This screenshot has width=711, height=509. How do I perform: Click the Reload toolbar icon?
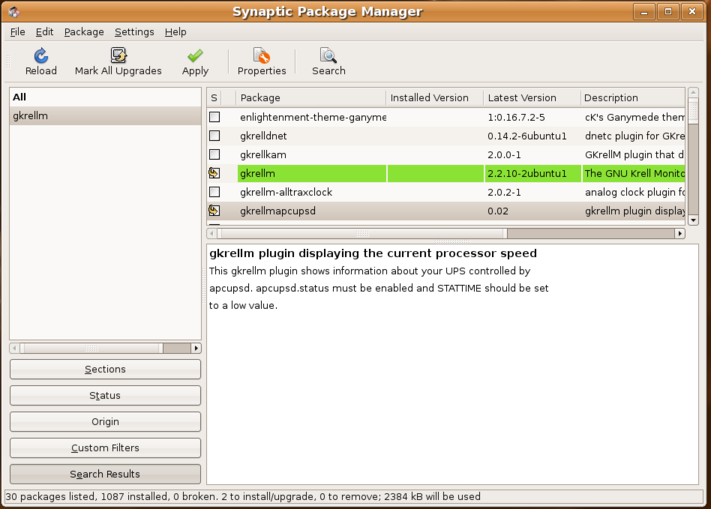point(41,56)
